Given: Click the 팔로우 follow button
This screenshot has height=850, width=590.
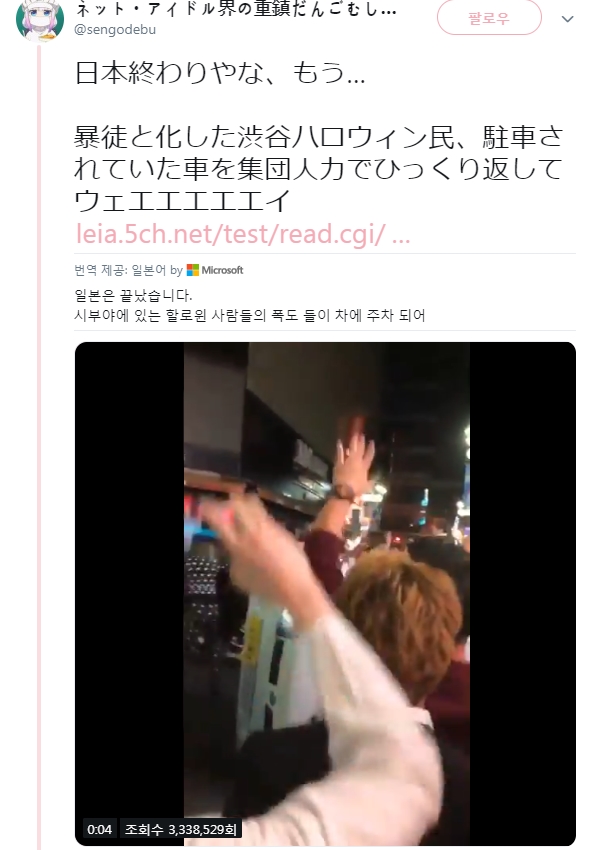Looking at the screenshot, I should coord(489,18).
